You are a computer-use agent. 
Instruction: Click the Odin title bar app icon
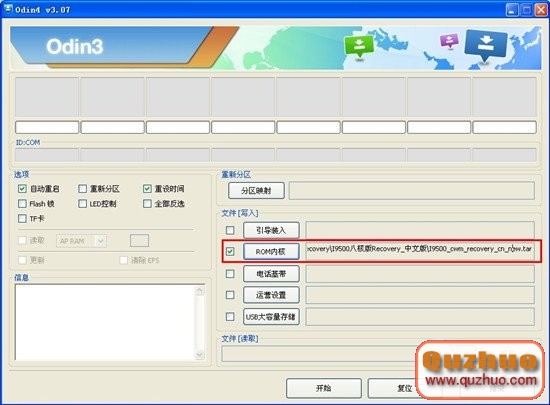point(8,8)
